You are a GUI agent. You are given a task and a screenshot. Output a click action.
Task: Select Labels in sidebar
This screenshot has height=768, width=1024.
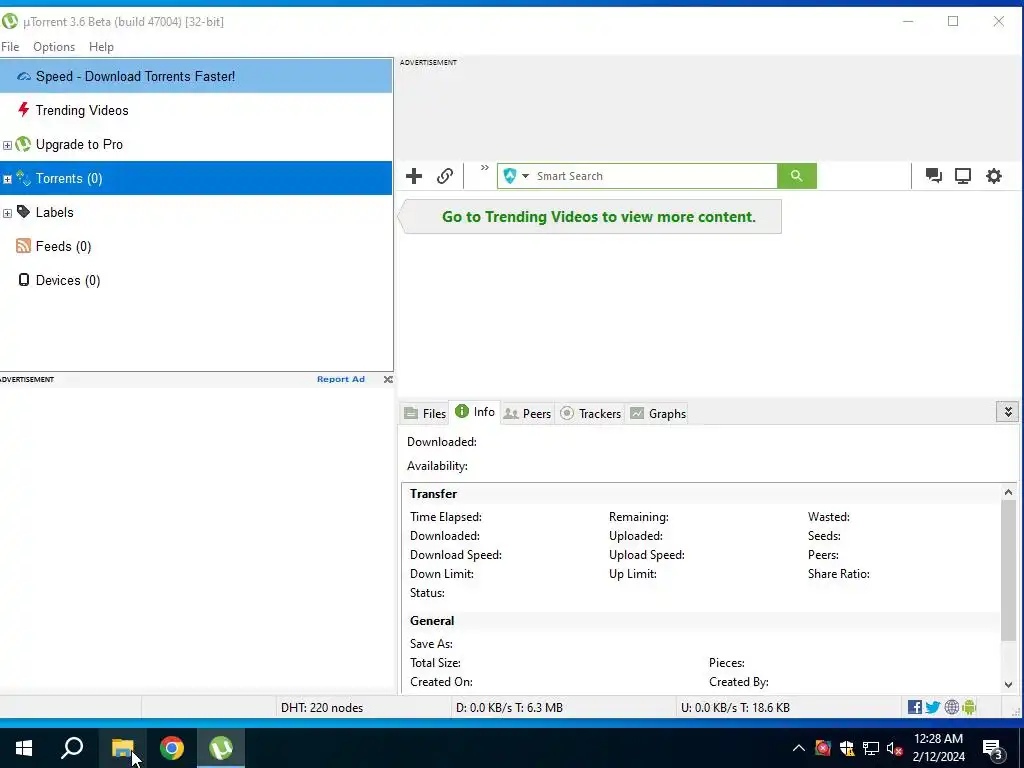pos(196,212)
